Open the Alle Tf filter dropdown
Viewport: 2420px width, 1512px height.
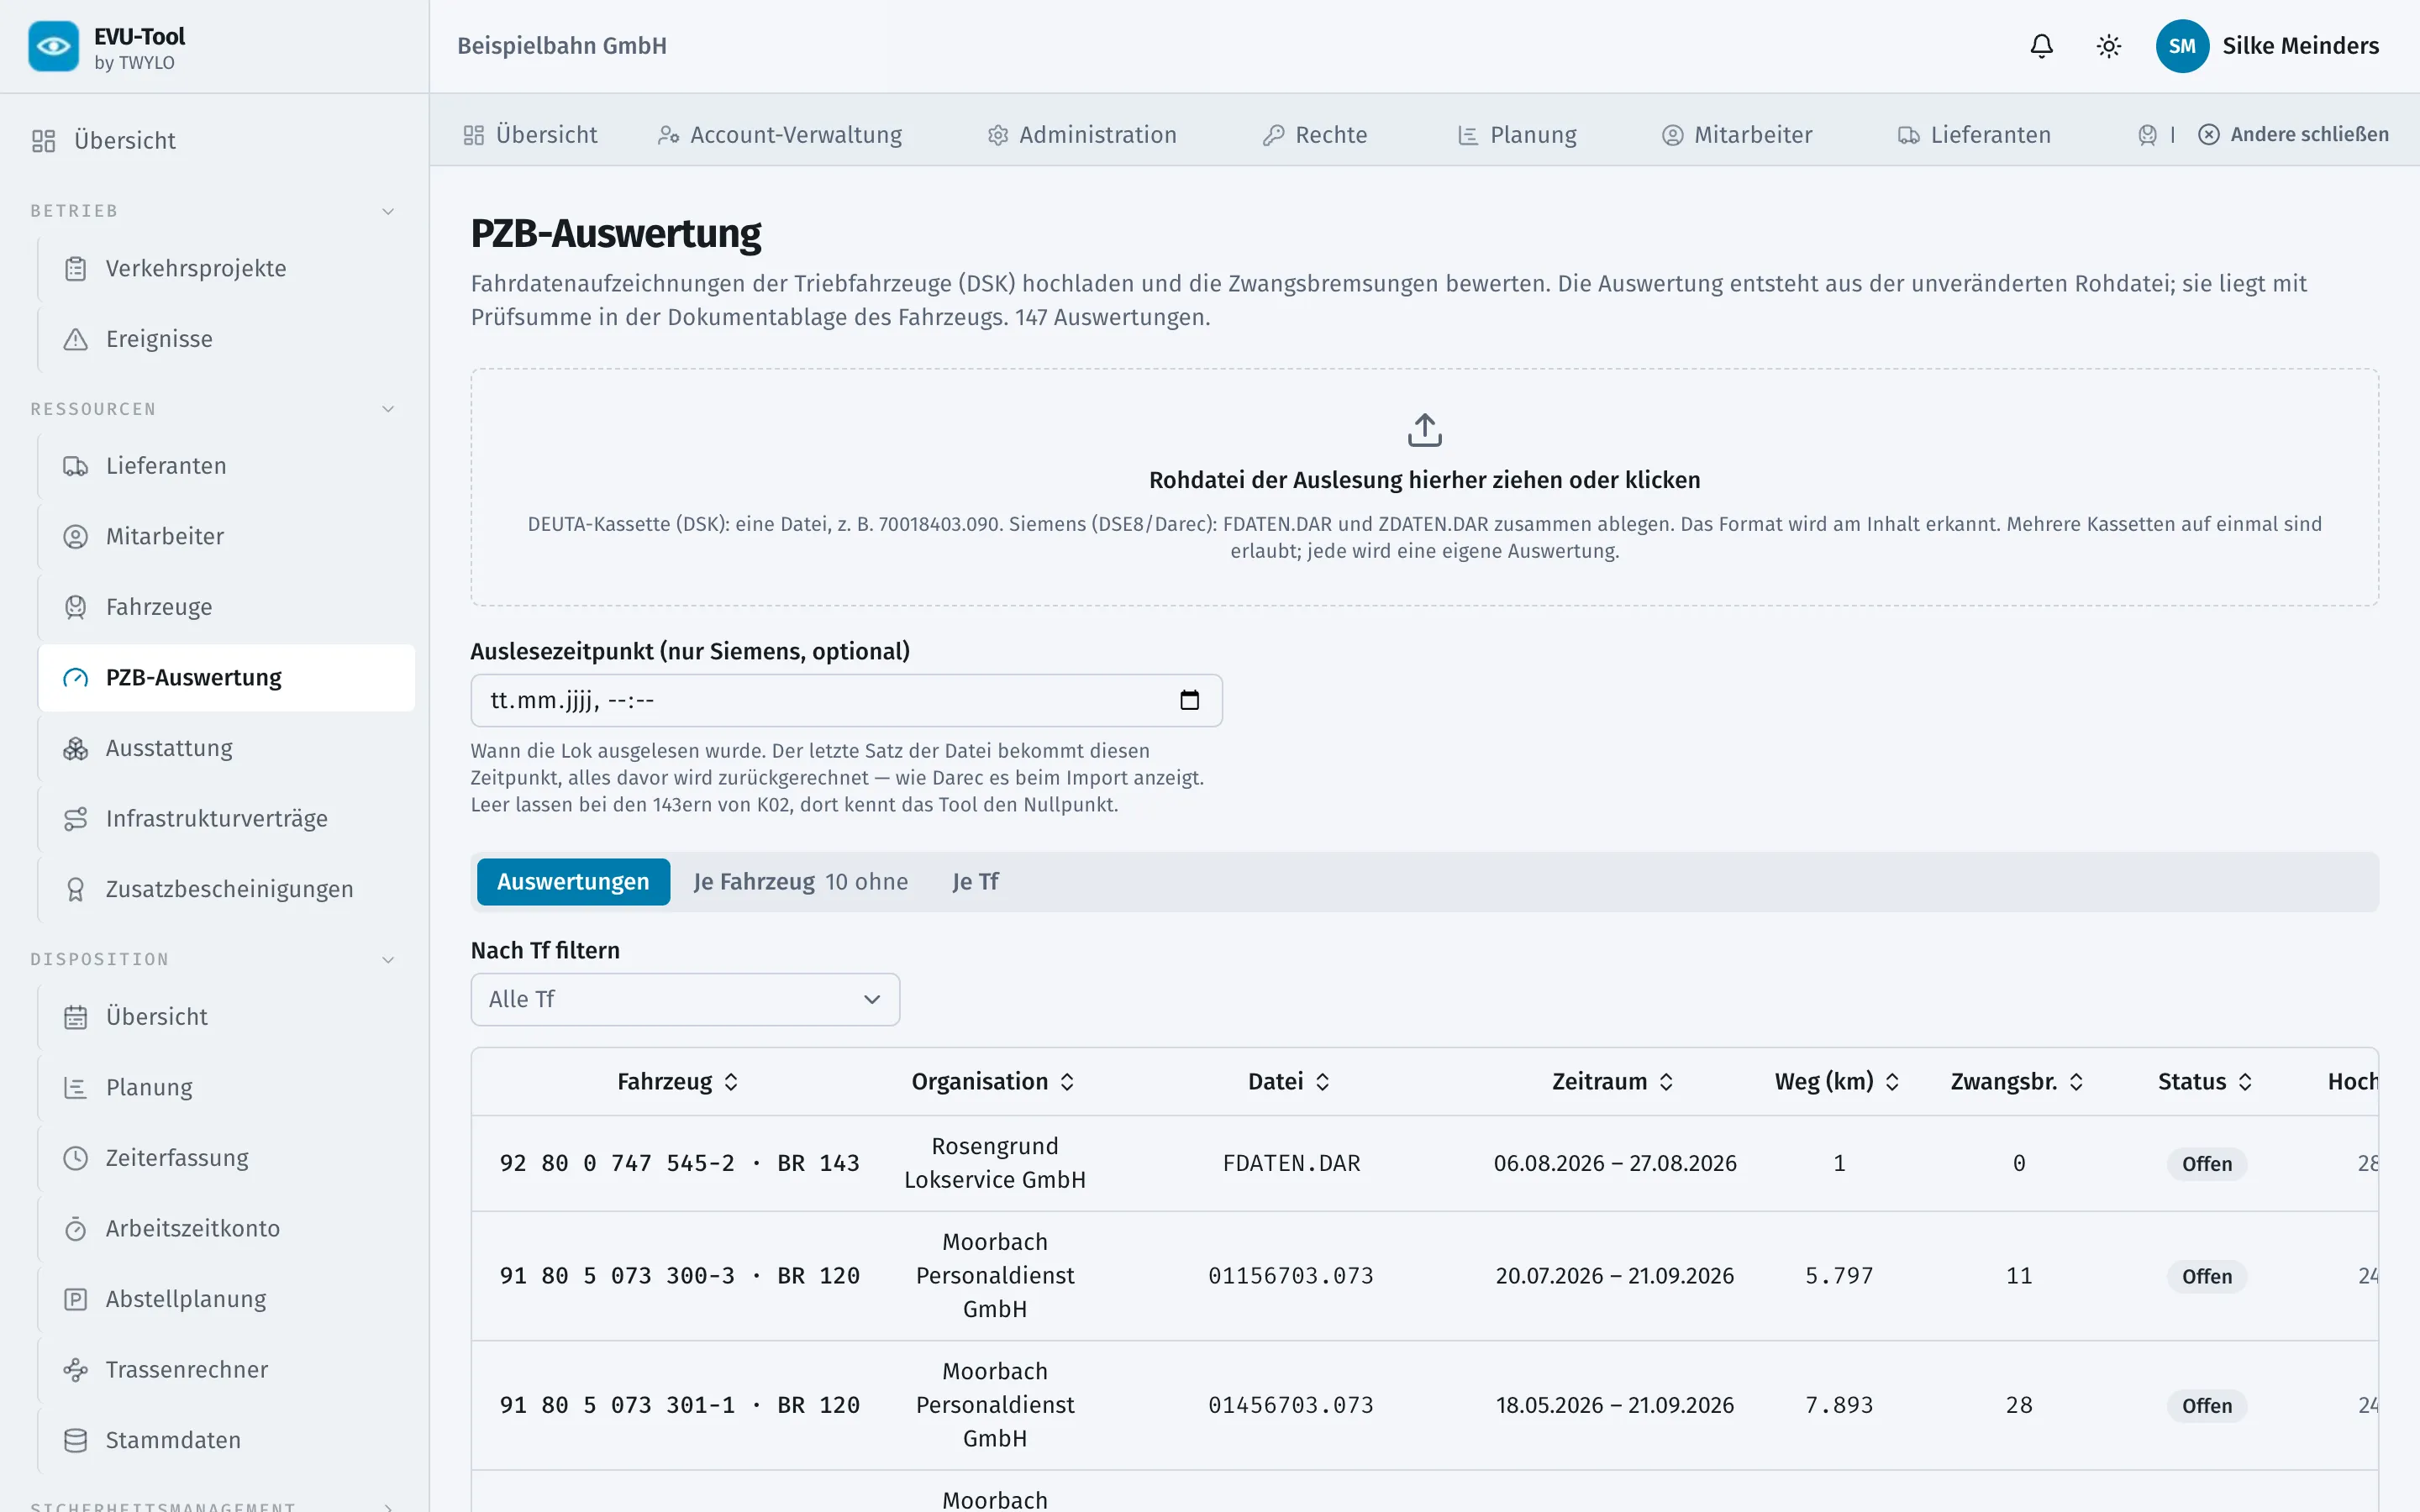(x=685, y=999)
